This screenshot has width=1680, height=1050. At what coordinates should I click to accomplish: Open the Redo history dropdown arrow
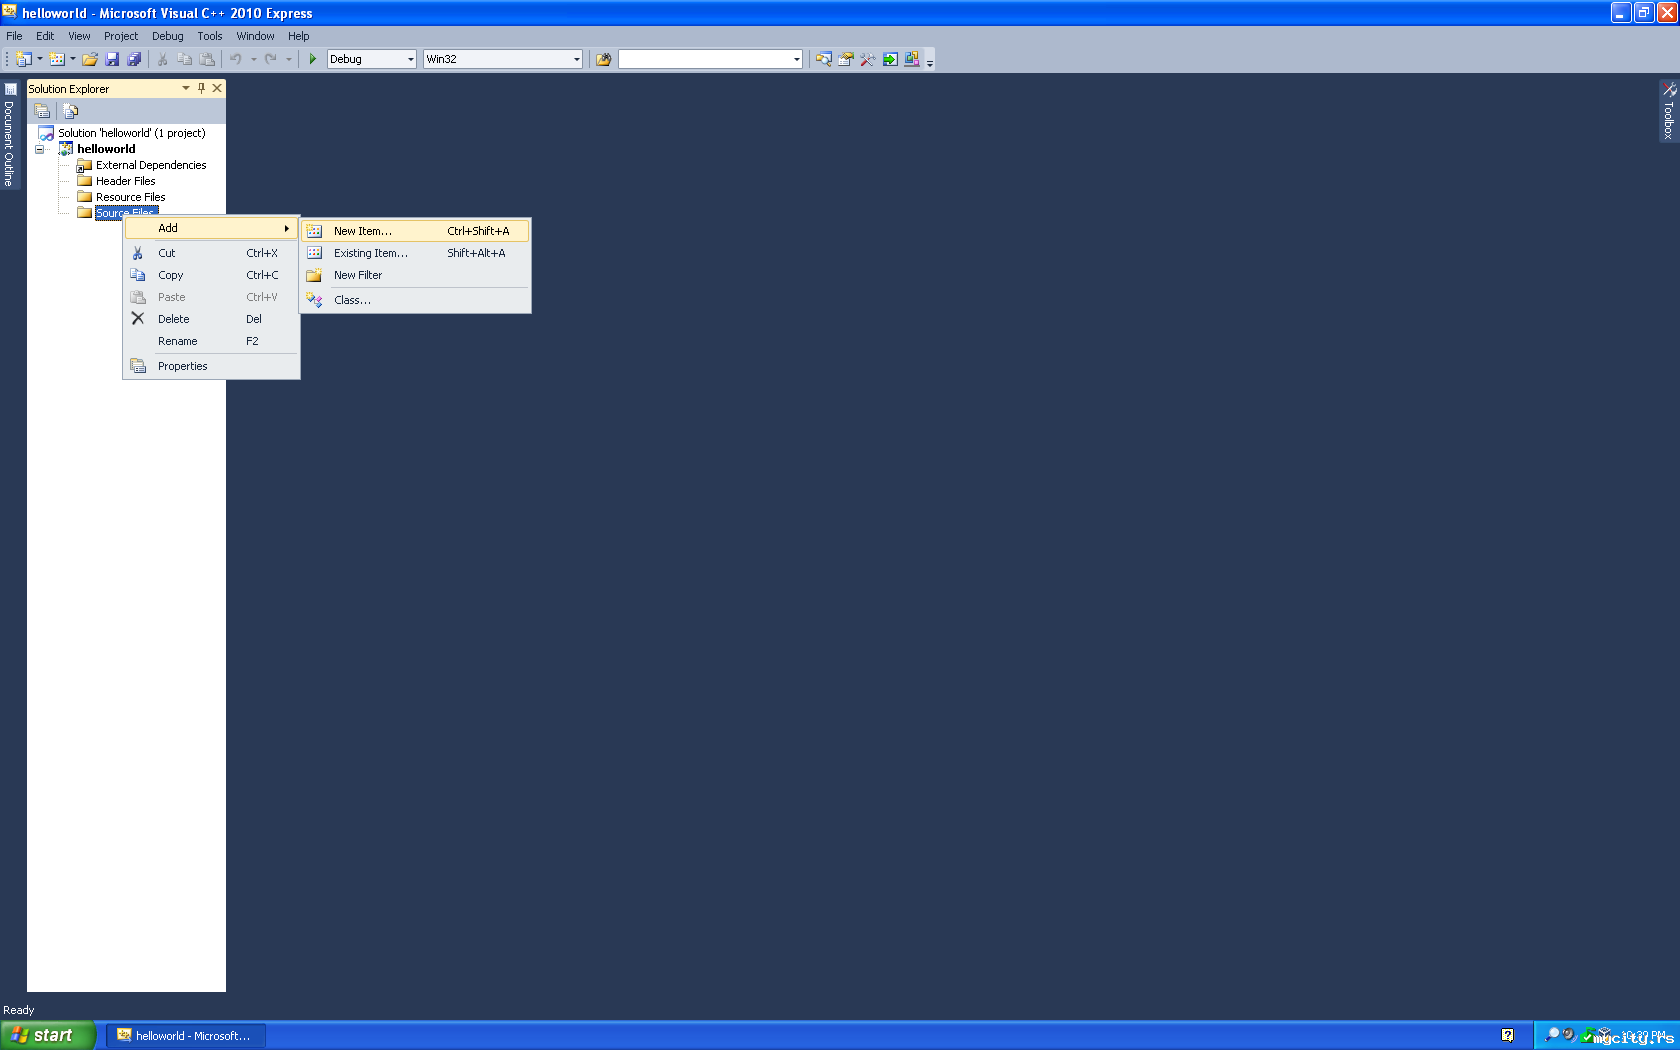coord(289,59)
